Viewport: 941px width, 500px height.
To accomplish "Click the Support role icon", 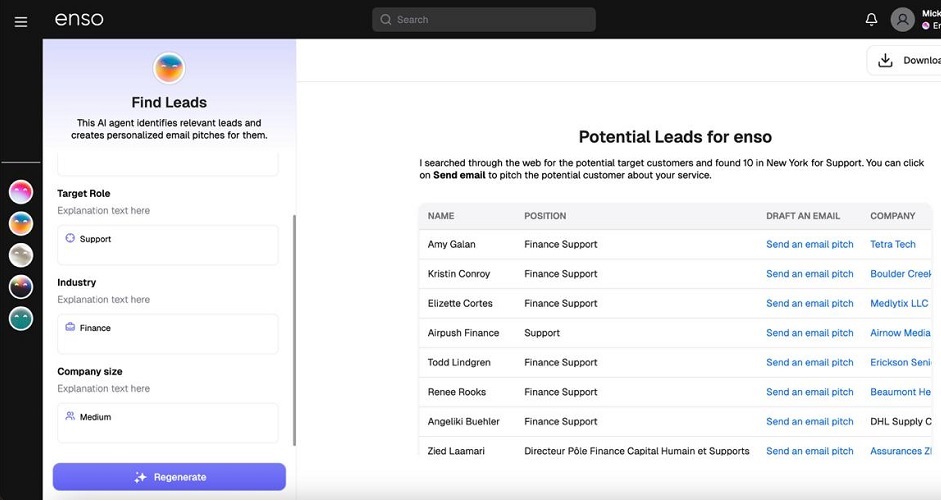I will (70, 238).
